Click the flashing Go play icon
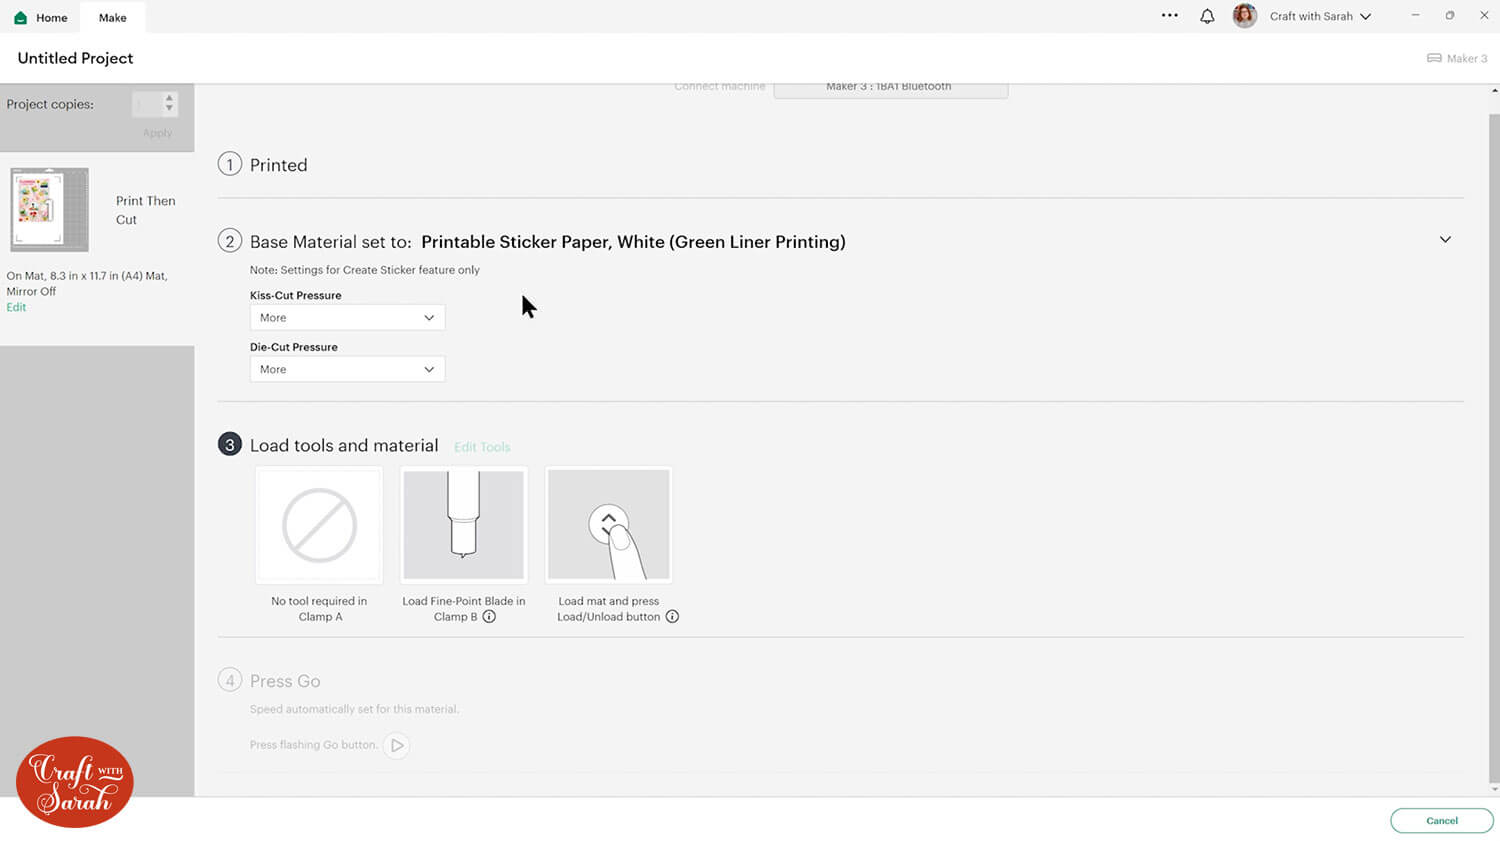Viewport: 1500px width, 841px height. tap(397, 745)
